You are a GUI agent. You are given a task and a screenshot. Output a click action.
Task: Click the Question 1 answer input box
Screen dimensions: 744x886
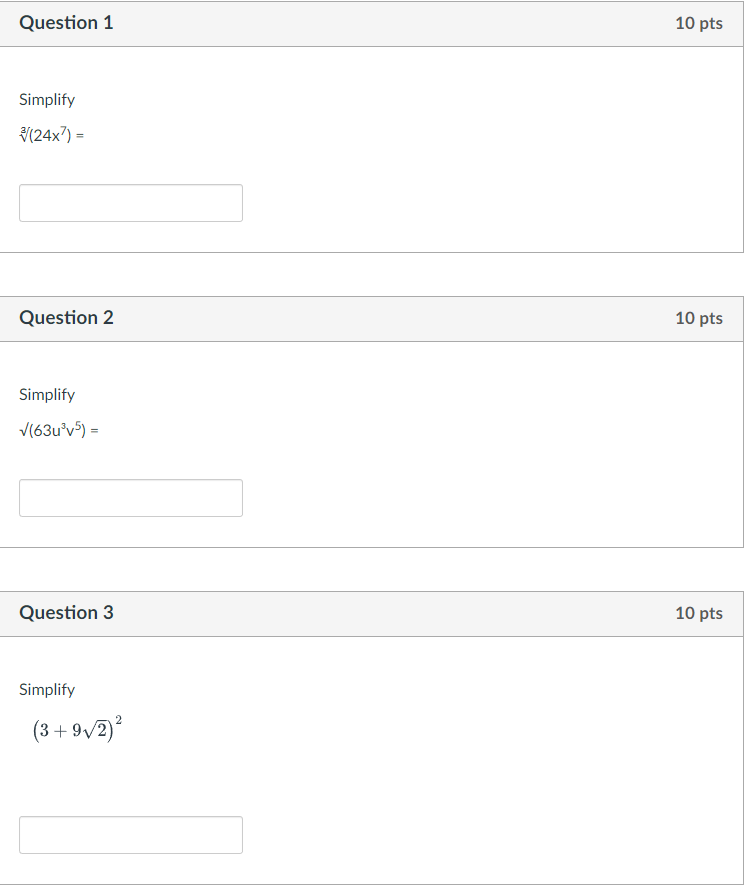click(x=130, y=203)
